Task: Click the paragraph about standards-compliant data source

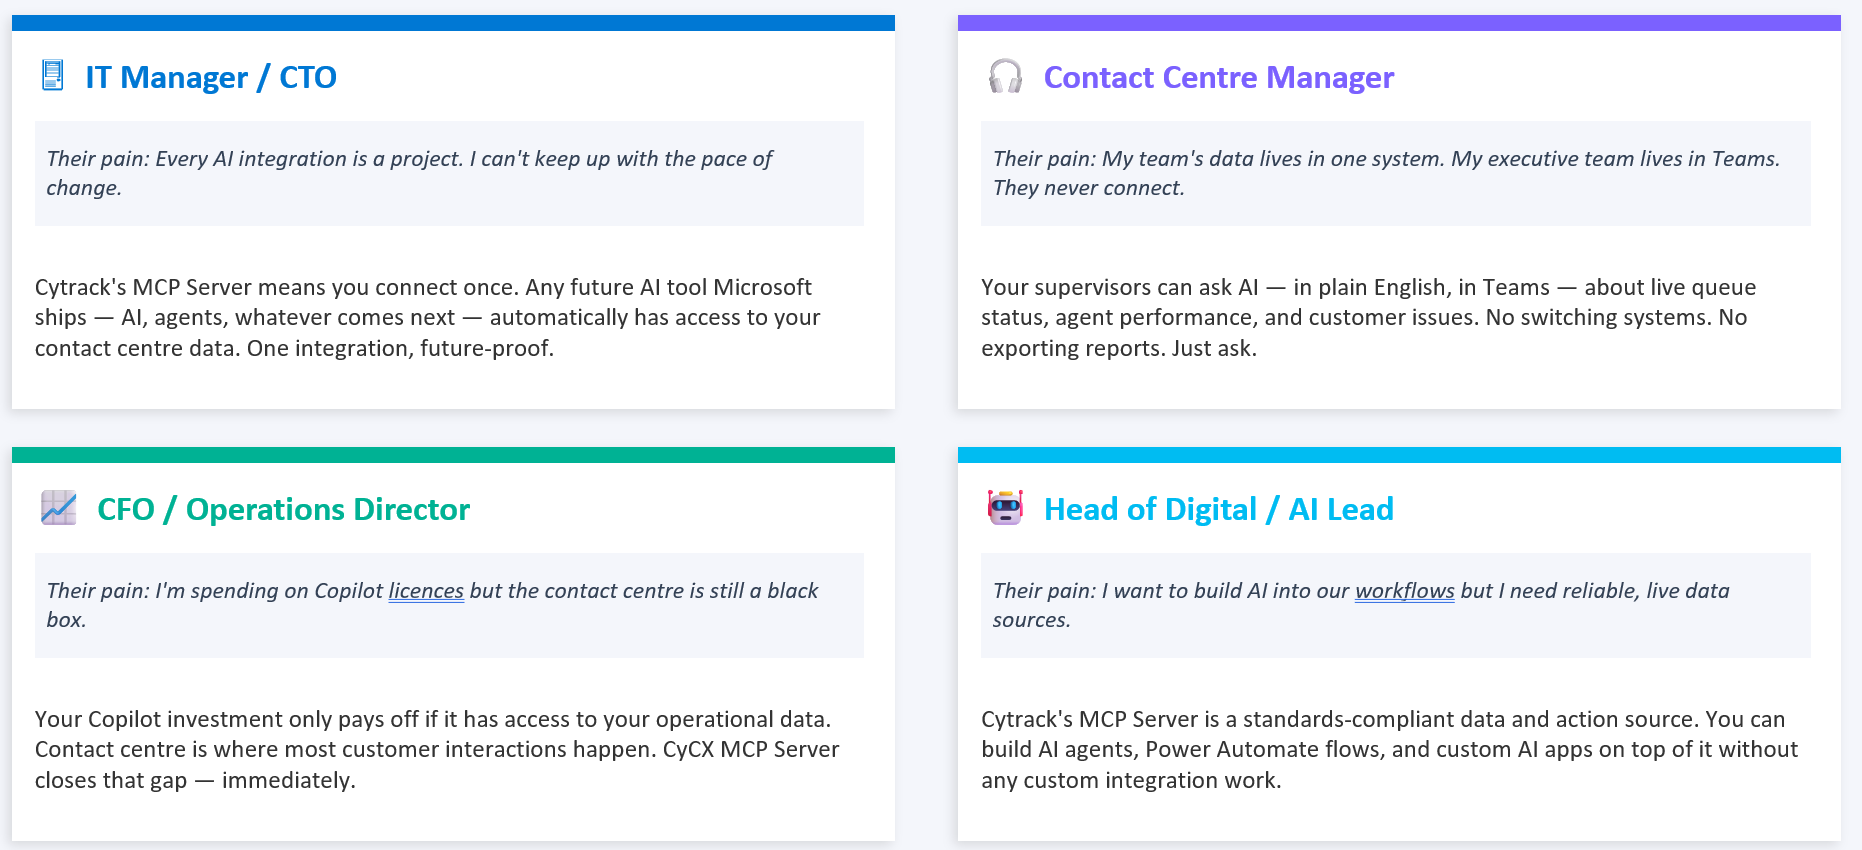Action: (x=1389, y=749)
